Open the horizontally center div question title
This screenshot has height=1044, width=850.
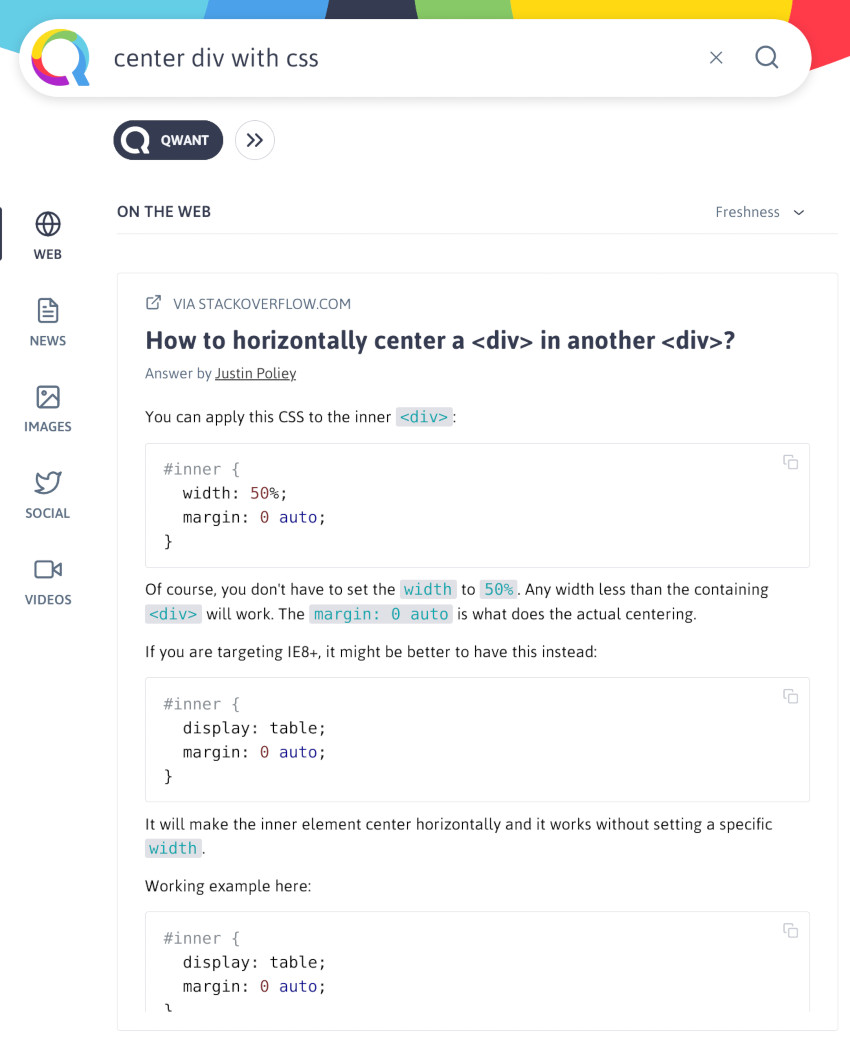[x=440, y=340]
